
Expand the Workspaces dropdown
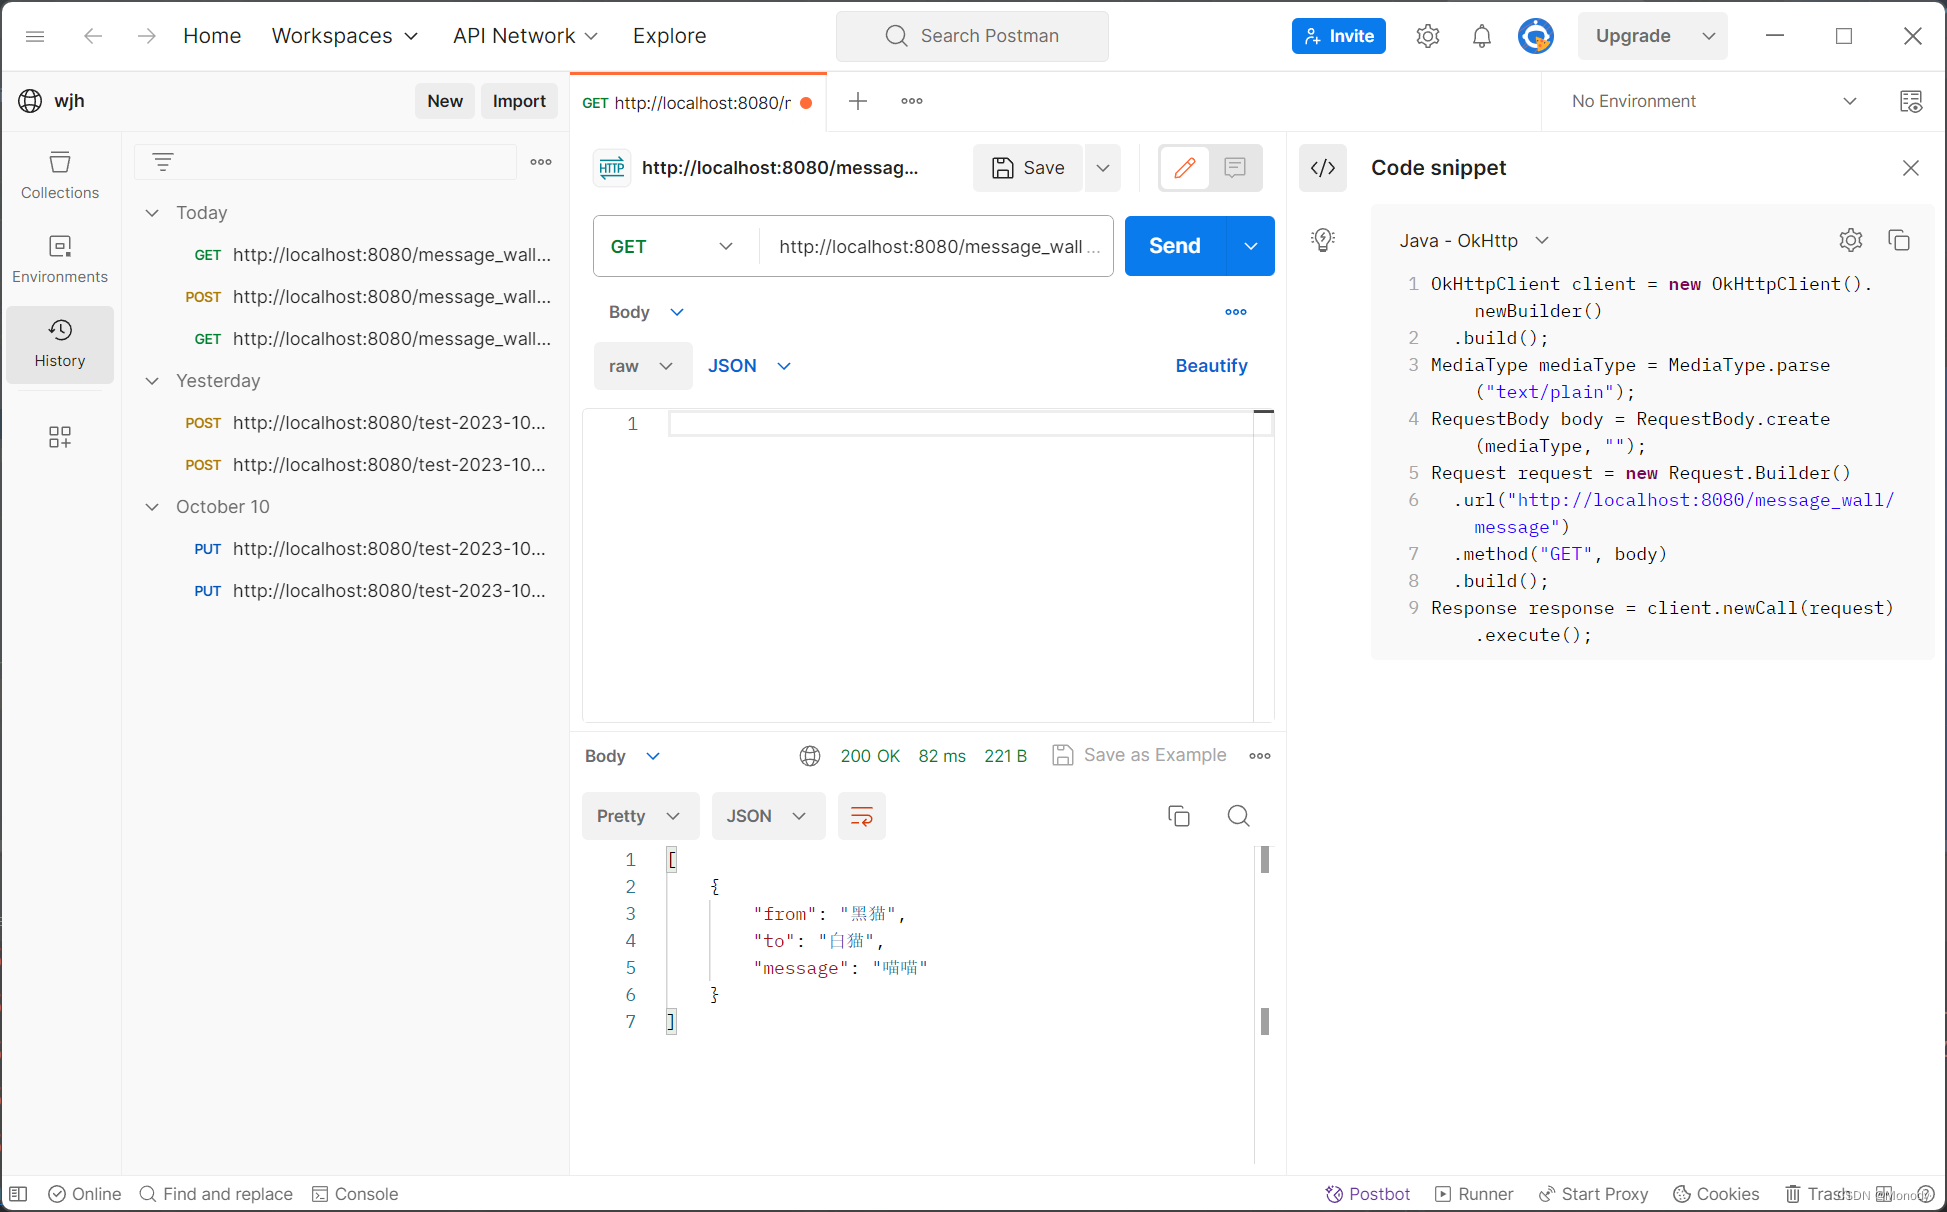tap(345, 36)
